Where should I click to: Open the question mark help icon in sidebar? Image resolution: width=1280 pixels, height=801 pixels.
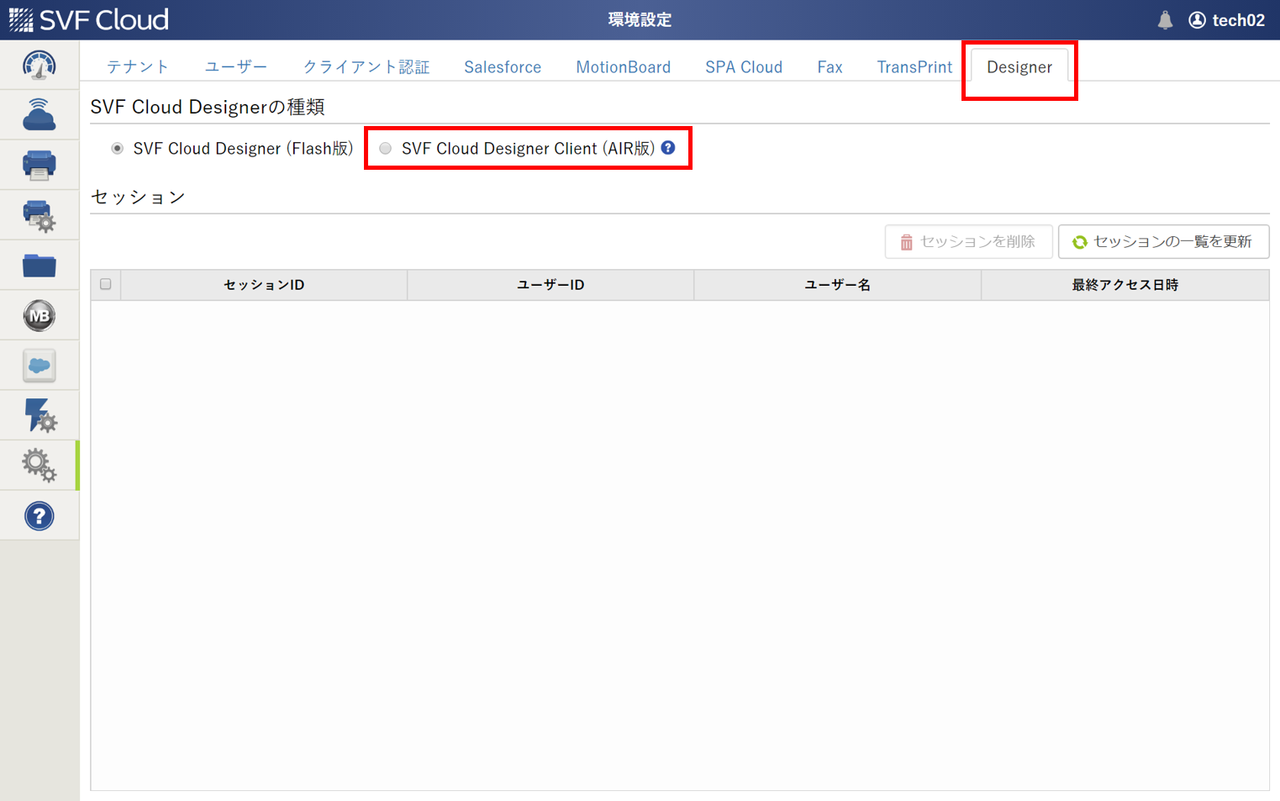coord(39,514)
